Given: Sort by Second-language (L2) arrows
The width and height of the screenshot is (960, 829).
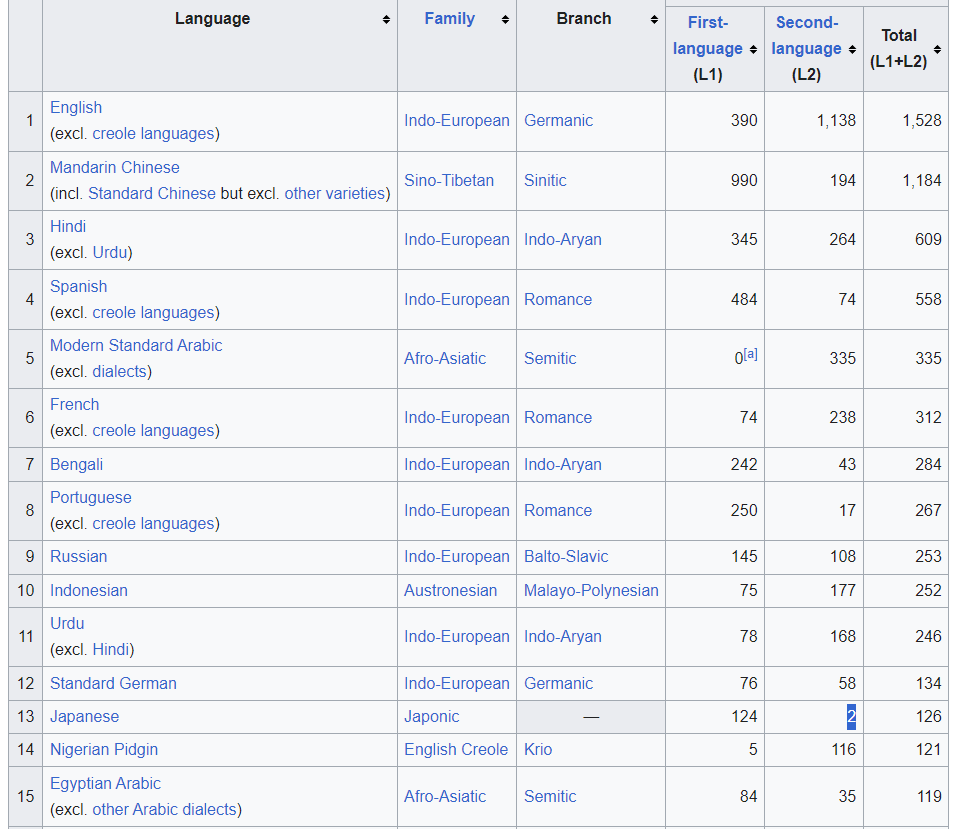Looking at the screenshot, I should 852,50.
